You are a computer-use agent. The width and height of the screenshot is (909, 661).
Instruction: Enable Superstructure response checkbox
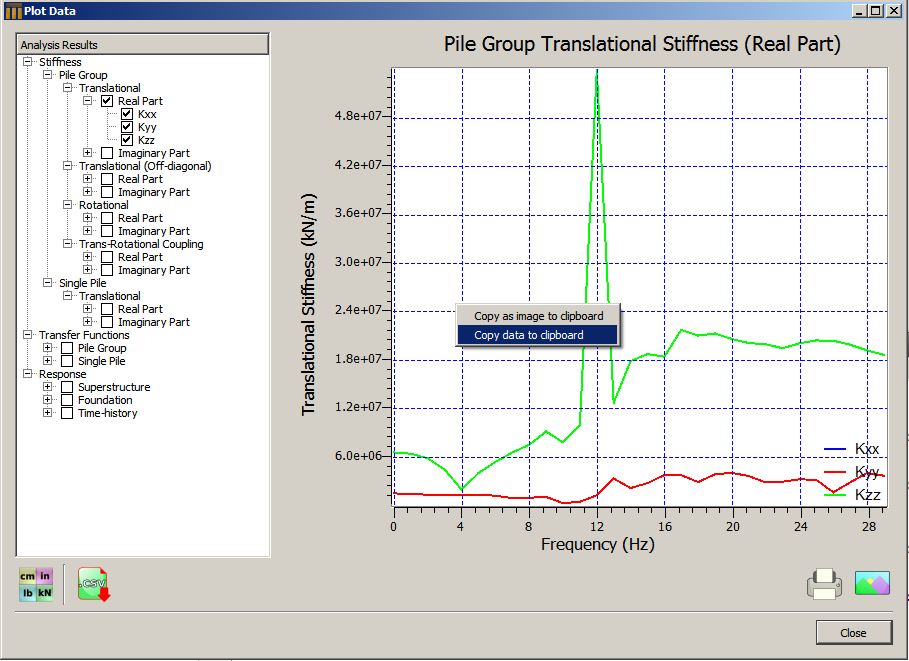67,387
